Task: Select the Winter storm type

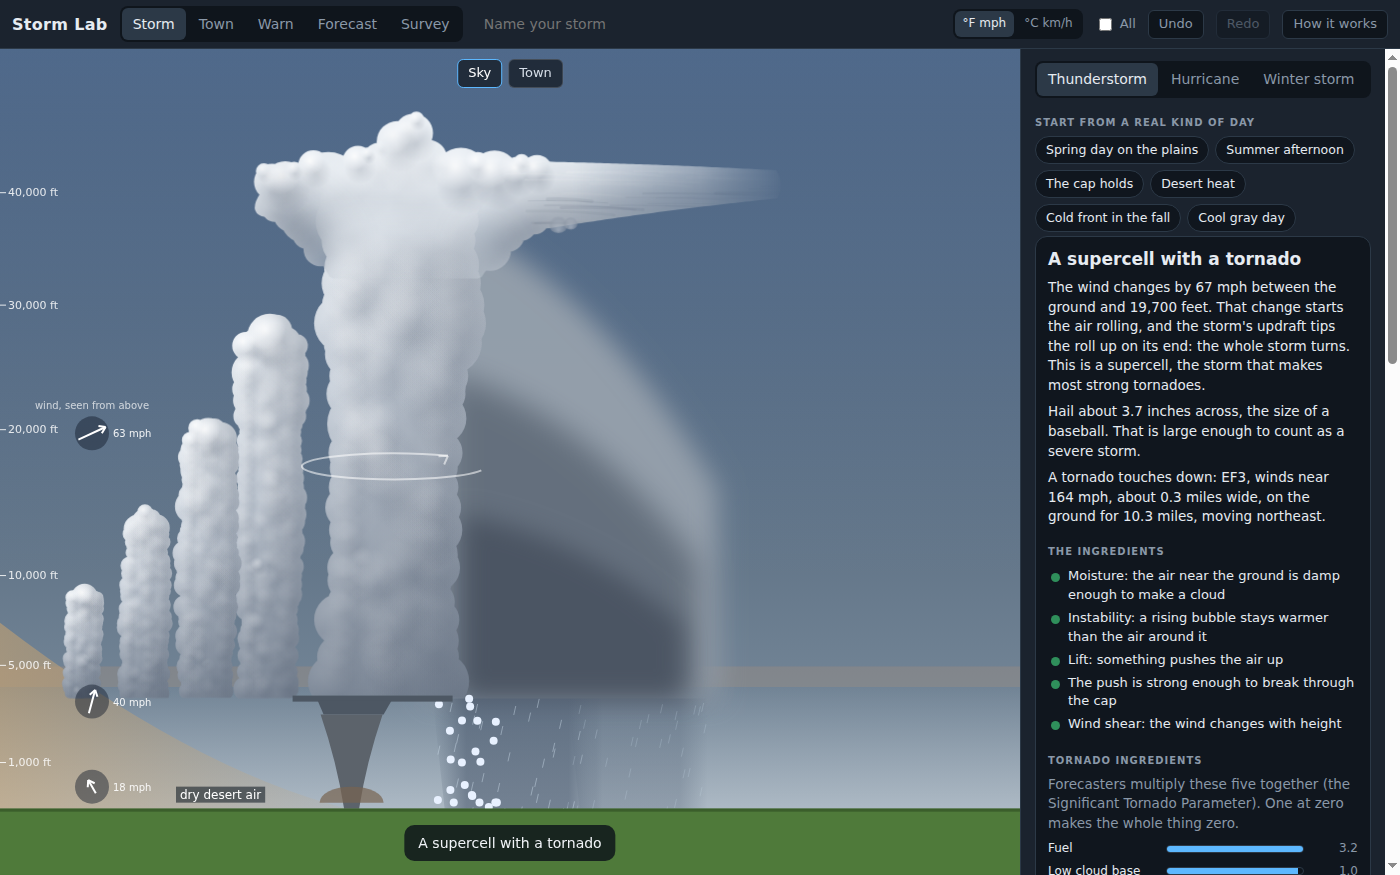Action: point(1308,79)
